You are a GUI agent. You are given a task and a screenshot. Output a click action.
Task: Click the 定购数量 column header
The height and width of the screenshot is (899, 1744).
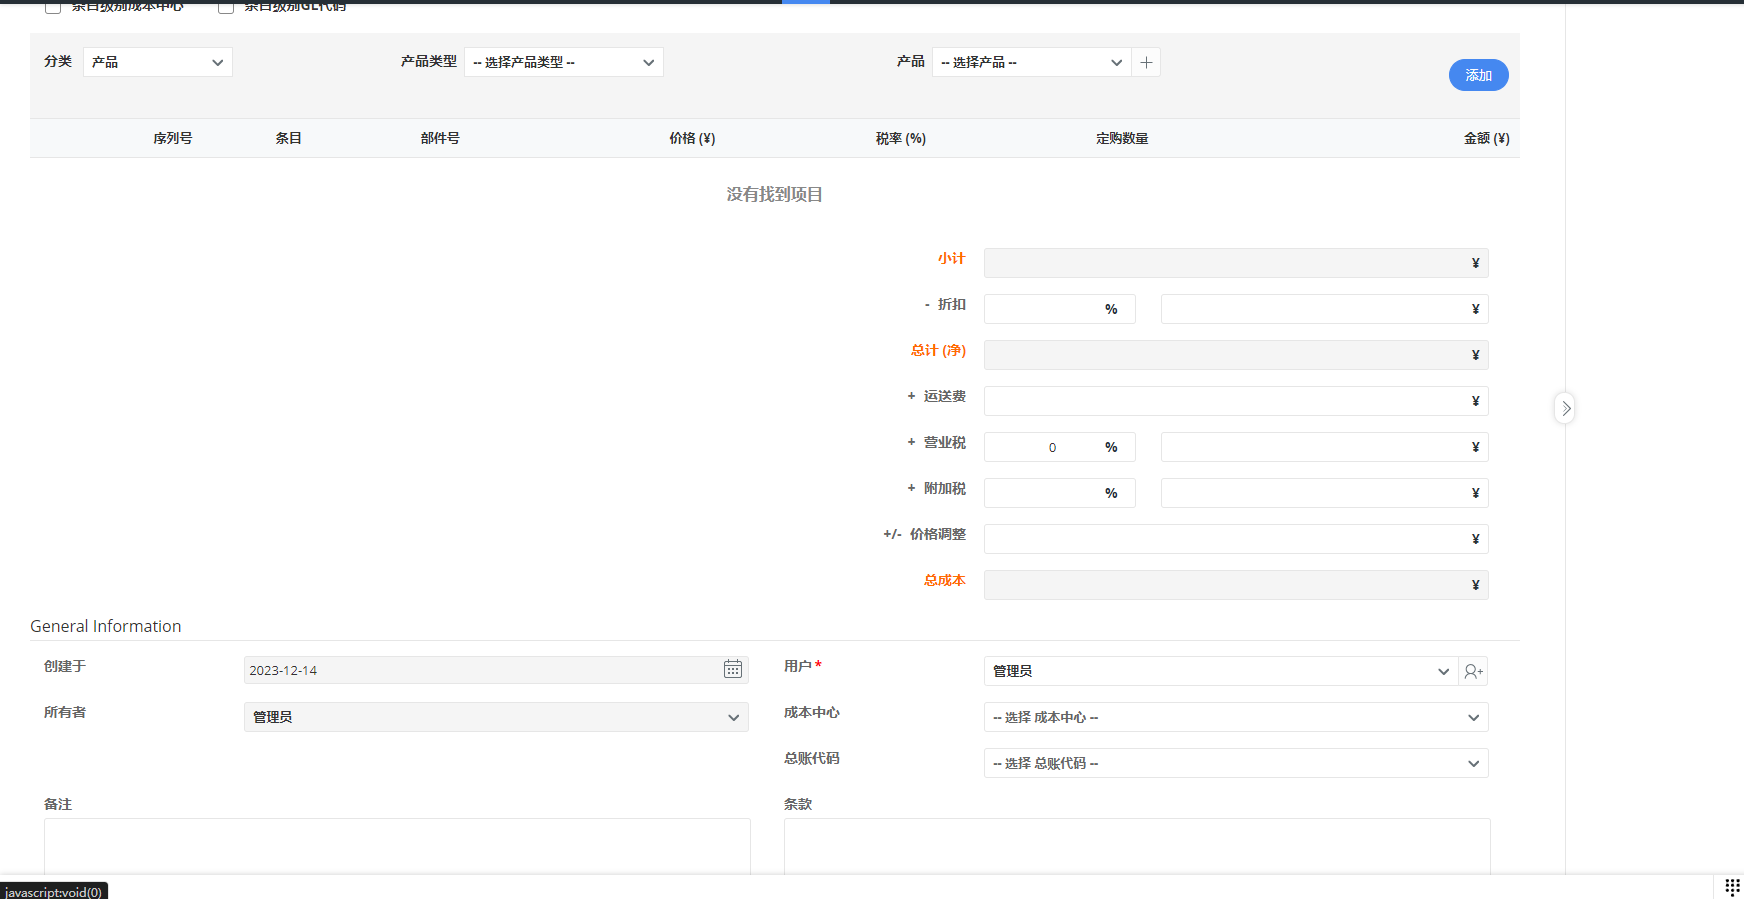[1122, 138]
